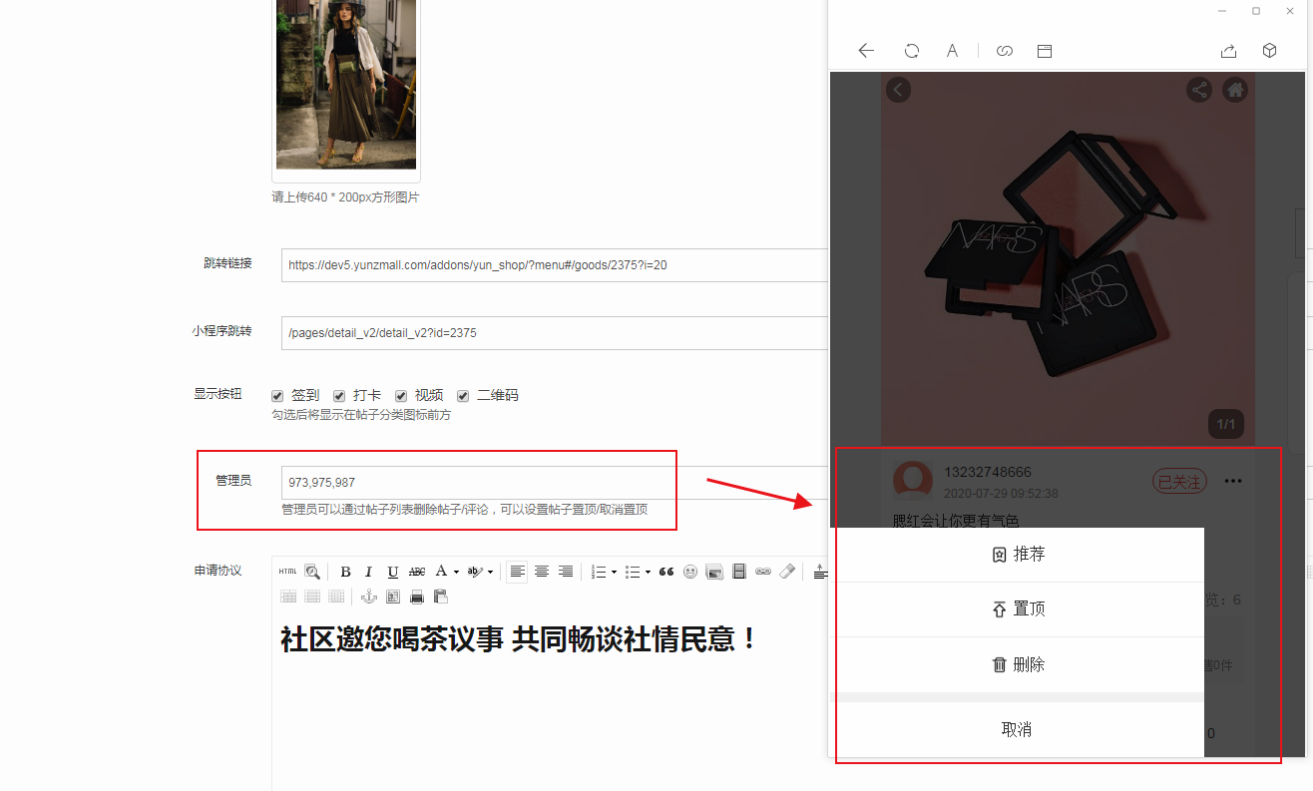
Task: Expand the unordered list style dropdown
Action: click(647, 572)
